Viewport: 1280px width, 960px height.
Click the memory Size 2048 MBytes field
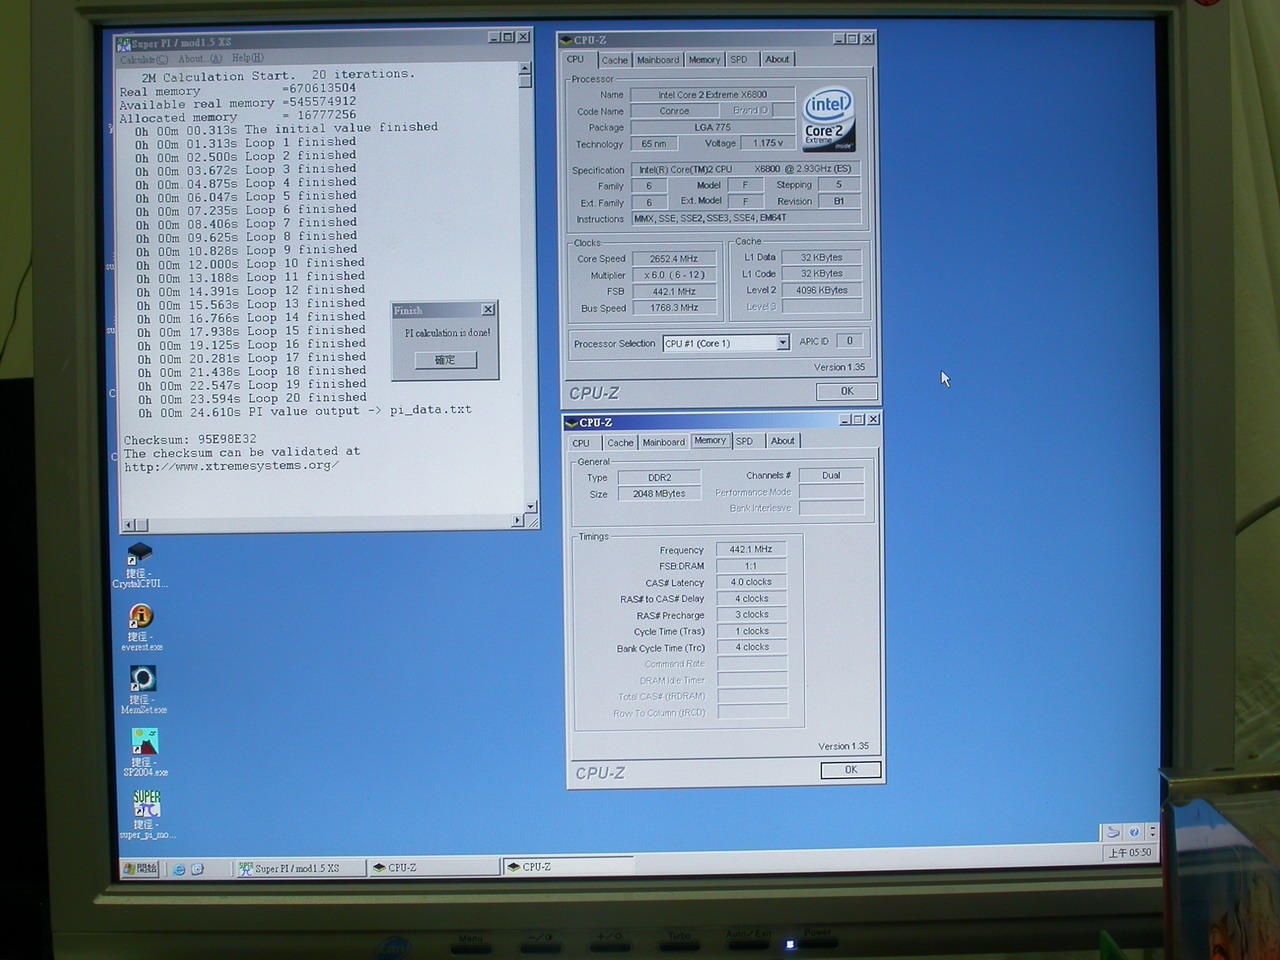[659, 494]
